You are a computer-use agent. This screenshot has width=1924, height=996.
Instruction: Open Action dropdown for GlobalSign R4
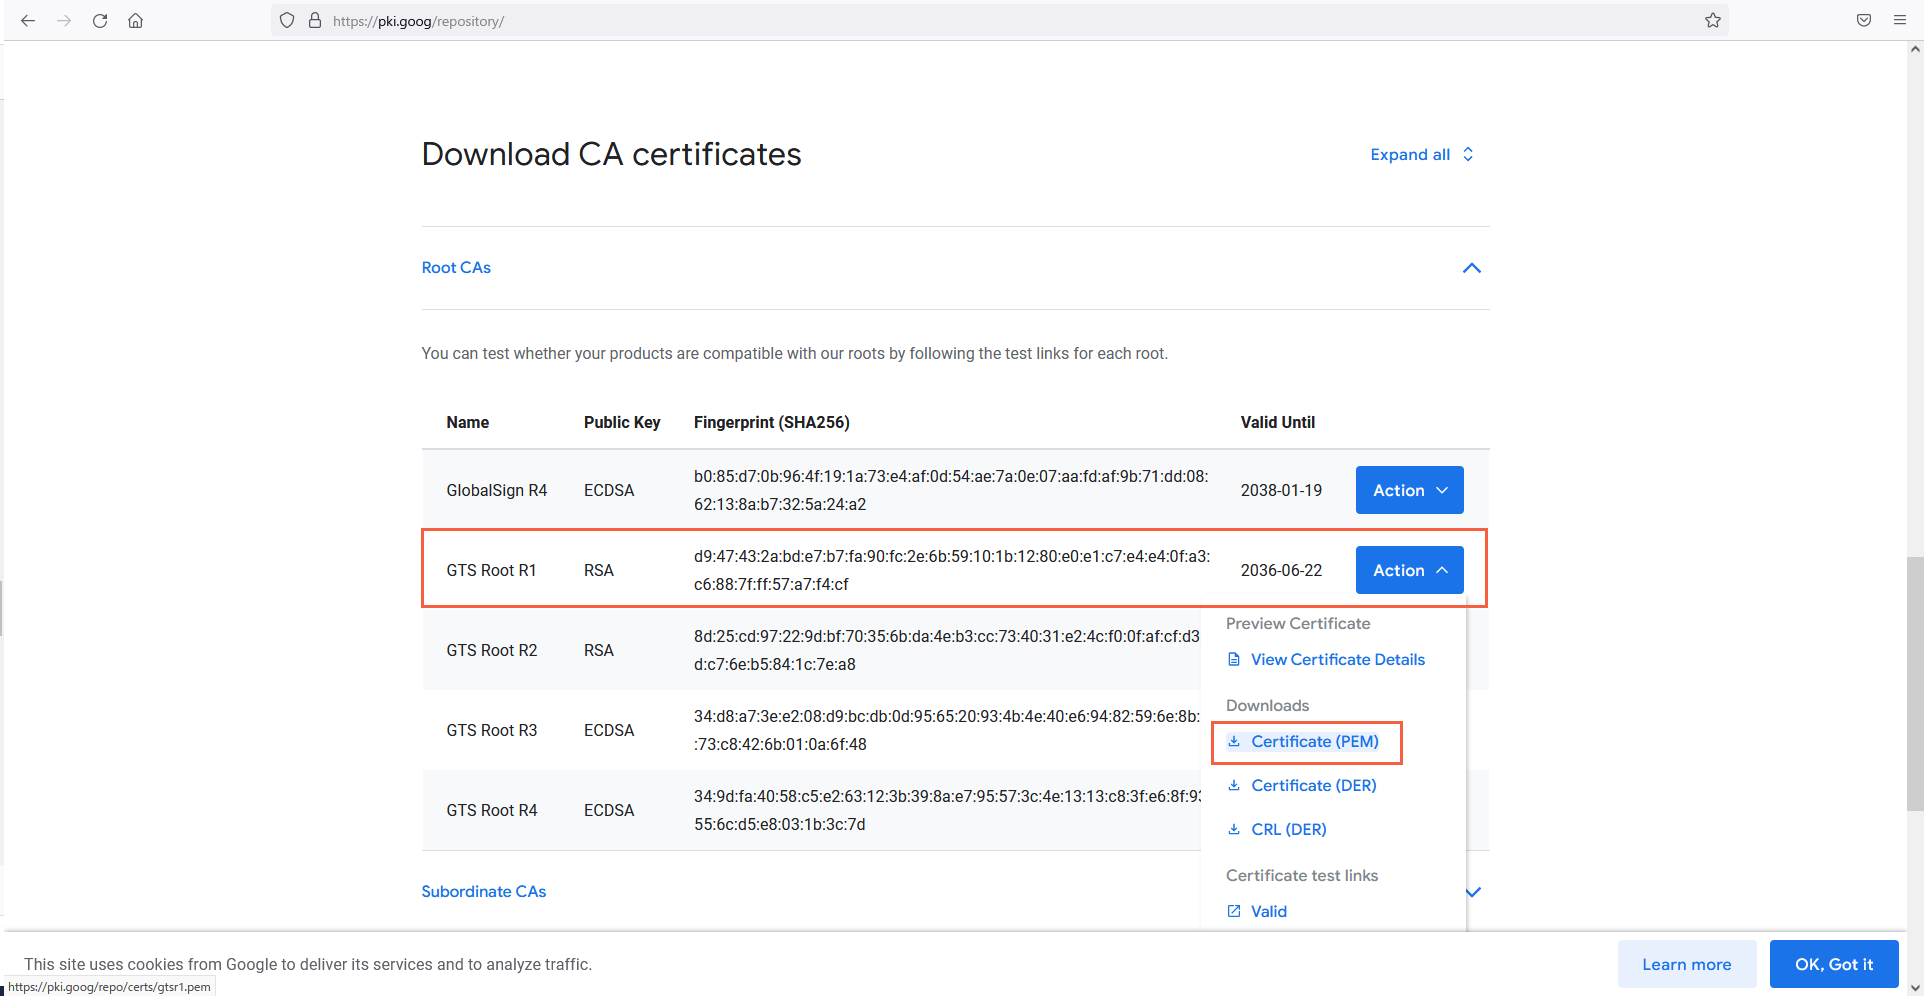(1409, 490)
